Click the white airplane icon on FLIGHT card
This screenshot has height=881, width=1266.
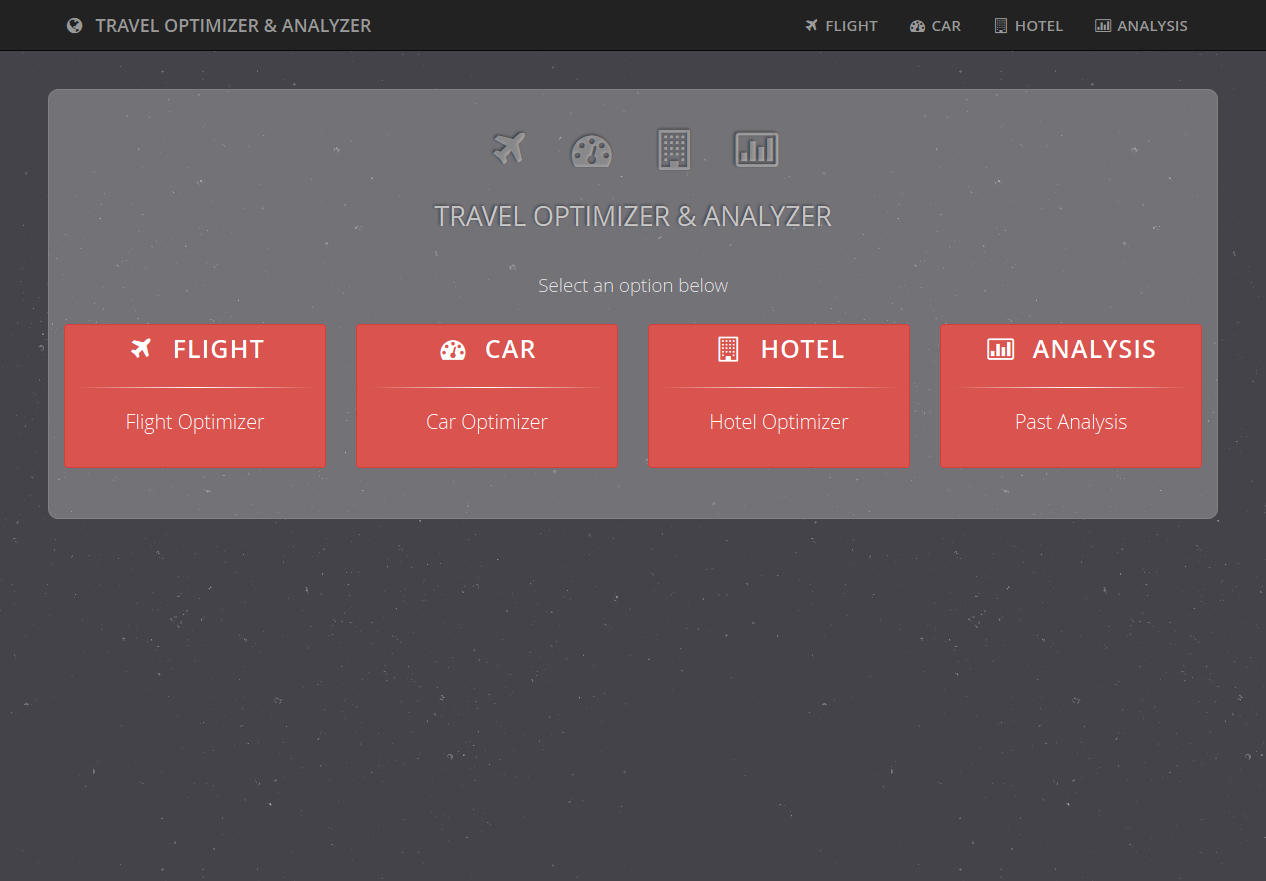141,349
